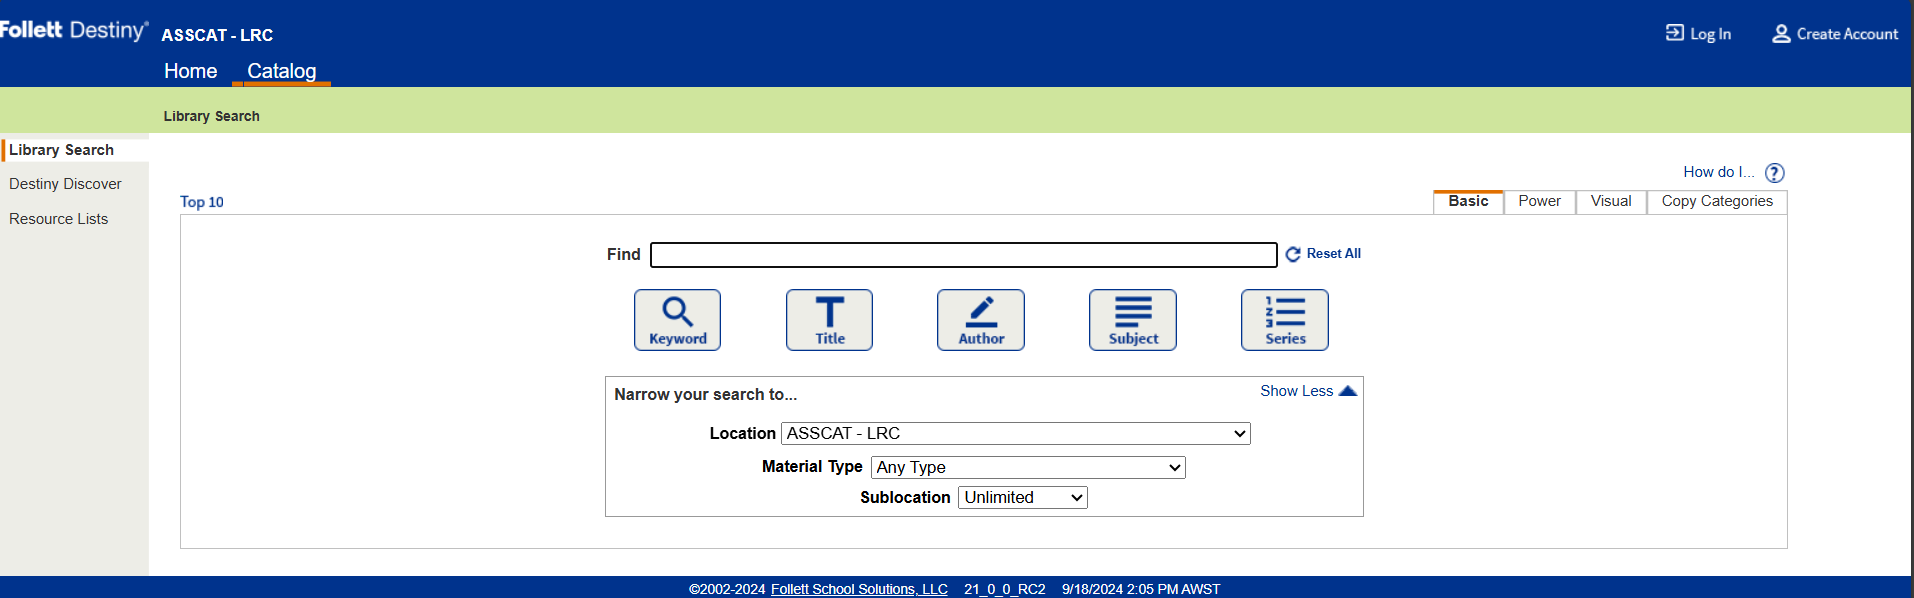Click the Library Search breadcrumb heading
The height and width of the screenshot is (598, 1914).
[212, 116]
